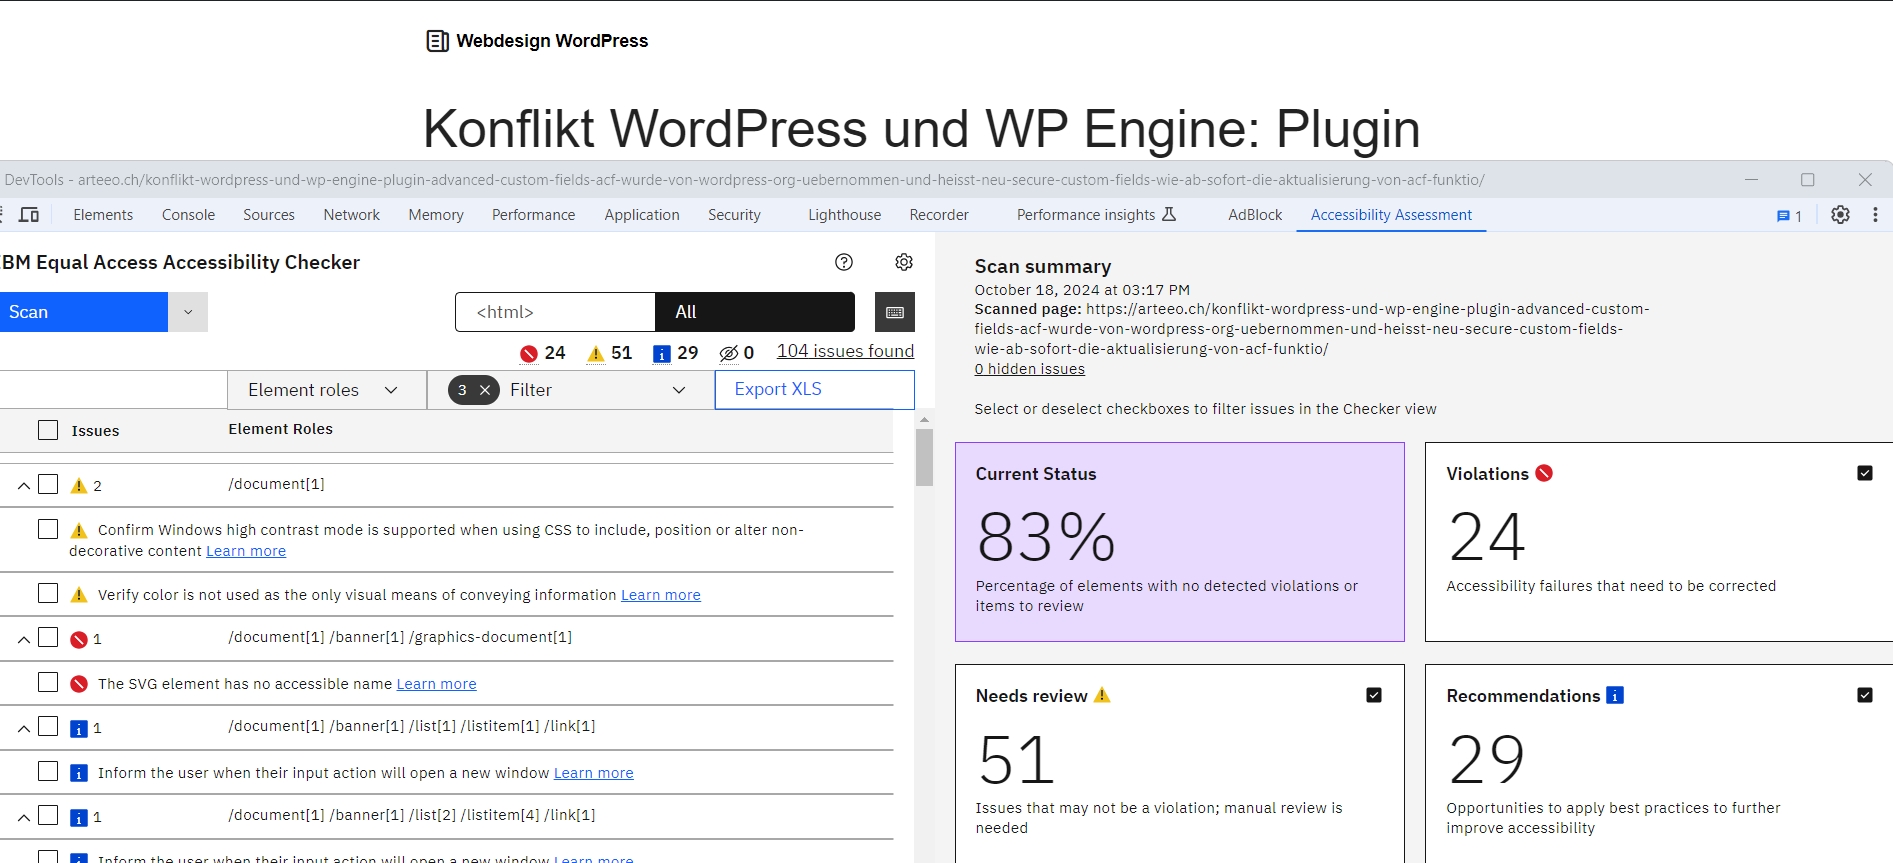This screenshot has height=863, width=1893.
Task: Toggle keyboard tab stops visualization icon
Action: click(x=895, y=312)
